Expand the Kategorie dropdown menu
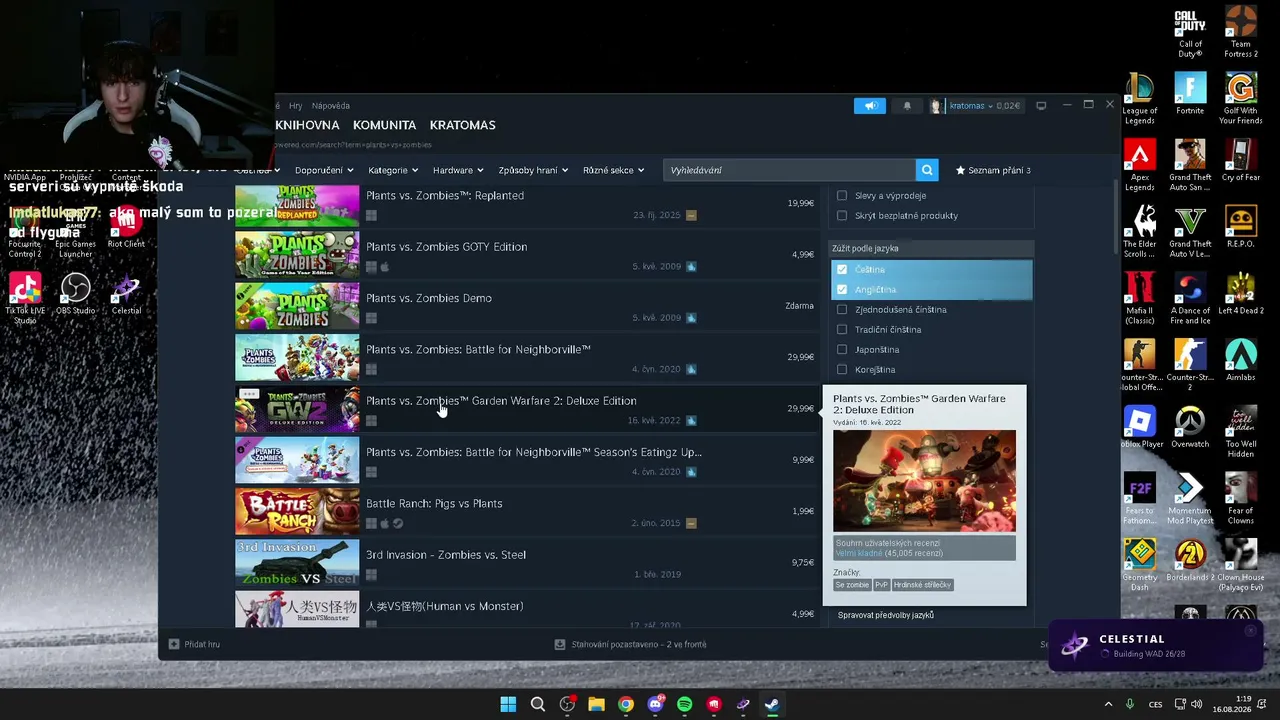Viewport: 1280px width, 720px height. click(x=392, y=170)
